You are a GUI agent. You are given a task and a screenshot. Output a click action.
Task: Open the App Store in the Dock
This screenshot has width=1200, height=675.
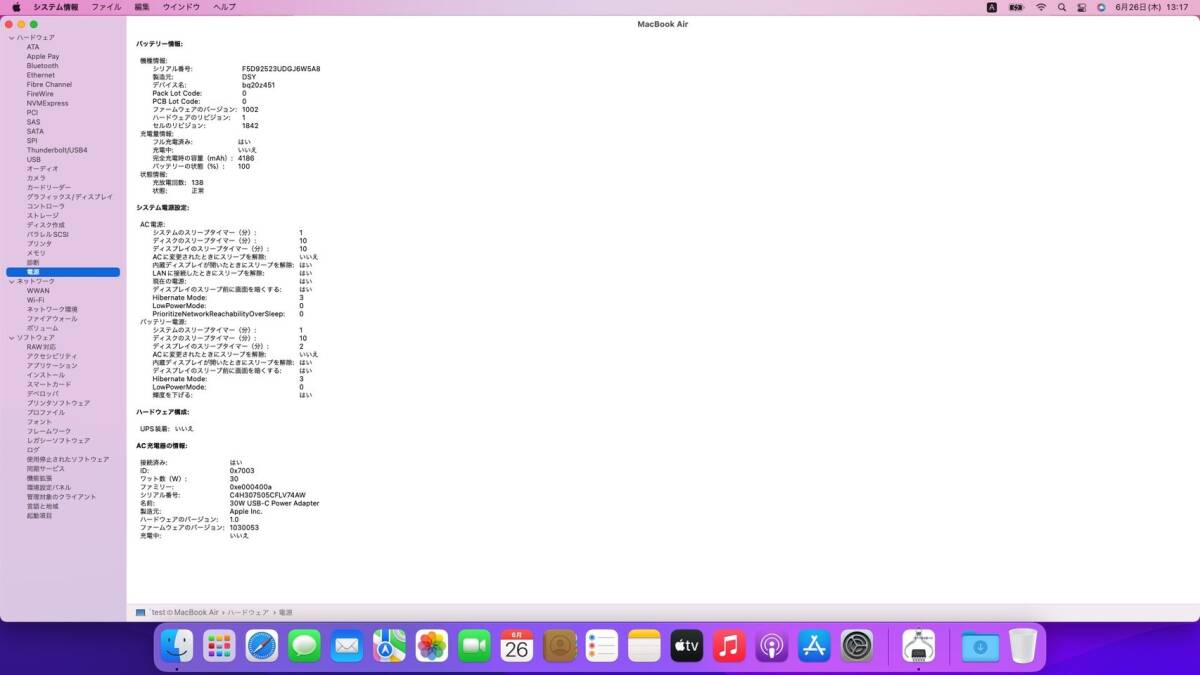pyautogui.click(x=814, y=647)
